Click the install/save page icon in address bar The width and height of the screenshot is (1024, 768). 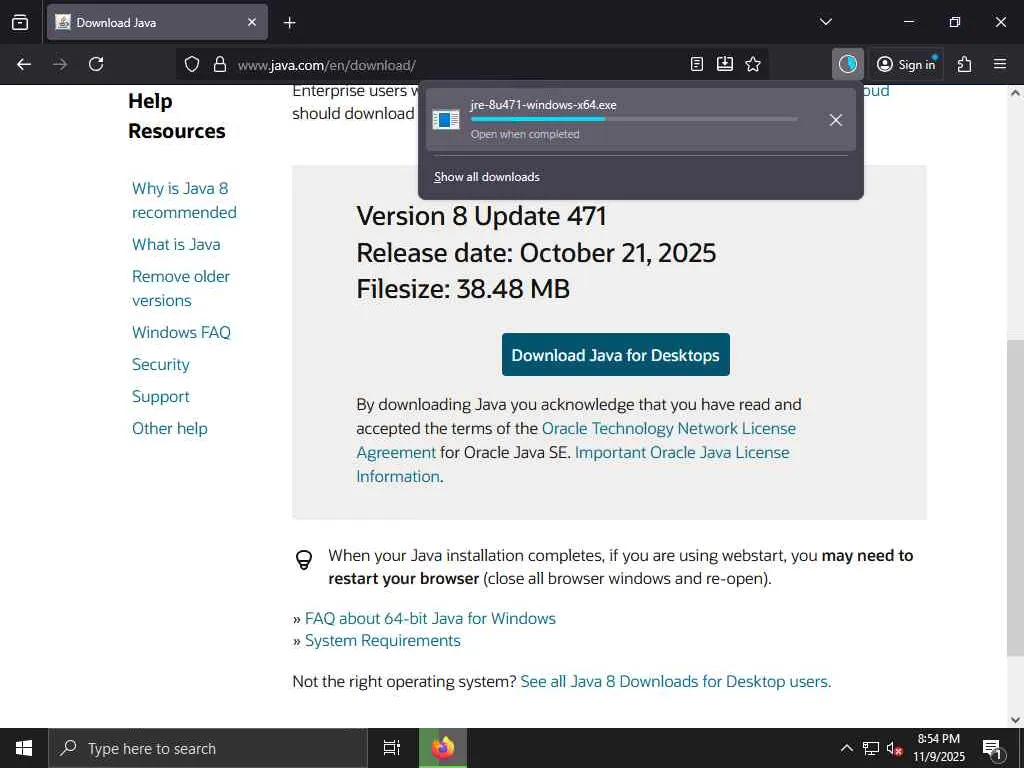725,64
